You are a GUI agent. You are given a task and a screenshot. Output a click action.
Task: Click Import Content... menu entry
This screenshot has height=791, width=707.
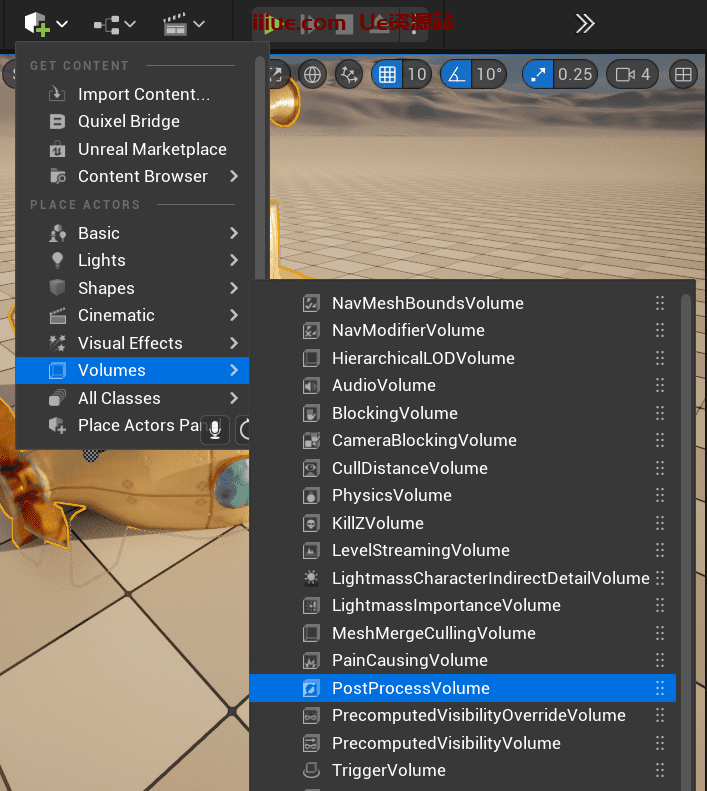pyautogui.click(x=144, y=95)
